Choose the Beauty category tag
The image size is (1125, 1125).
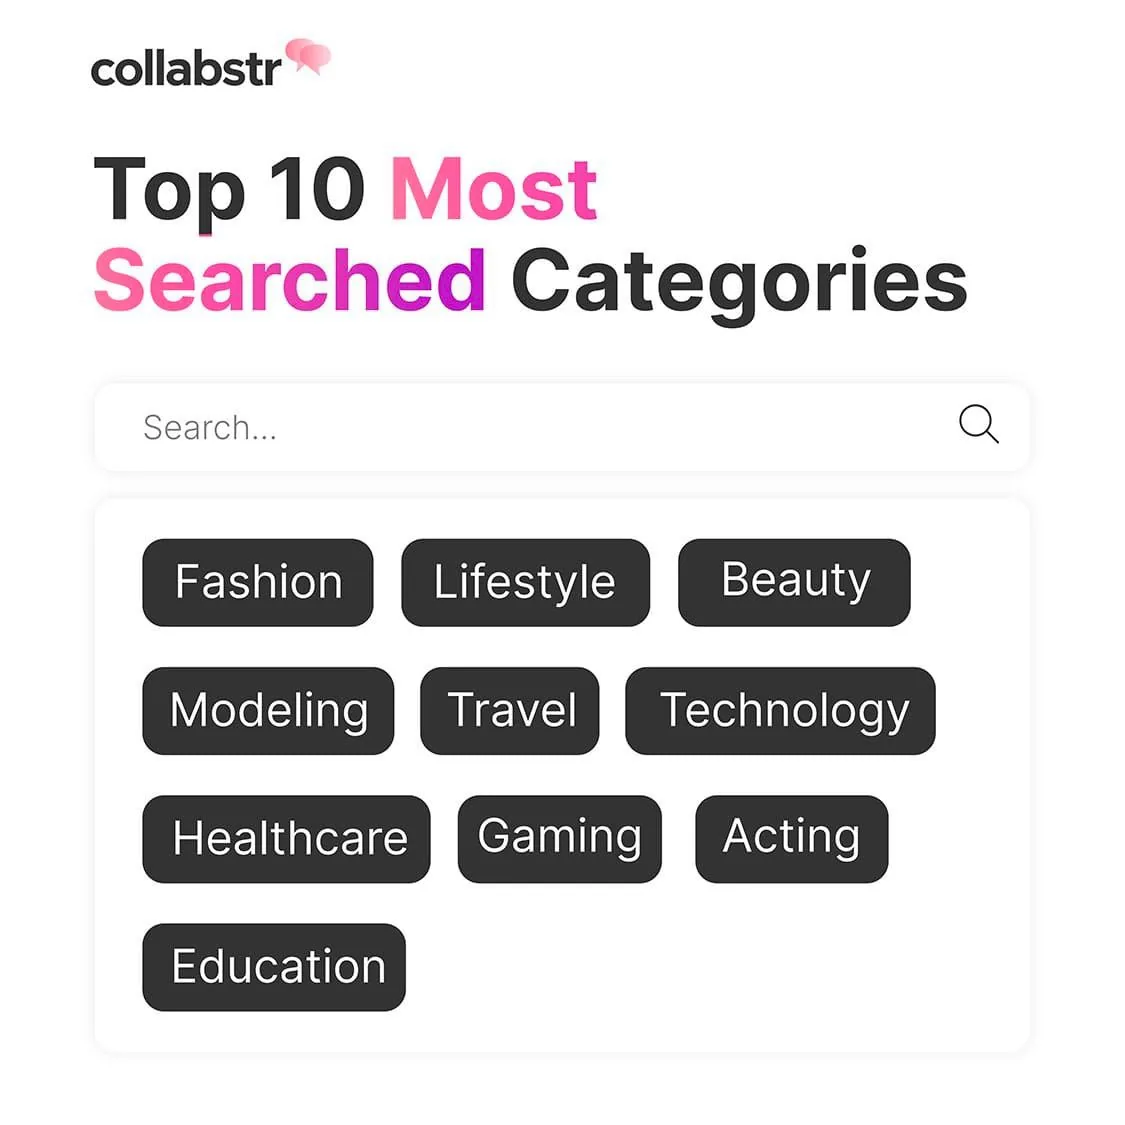[x=794, y=582]
